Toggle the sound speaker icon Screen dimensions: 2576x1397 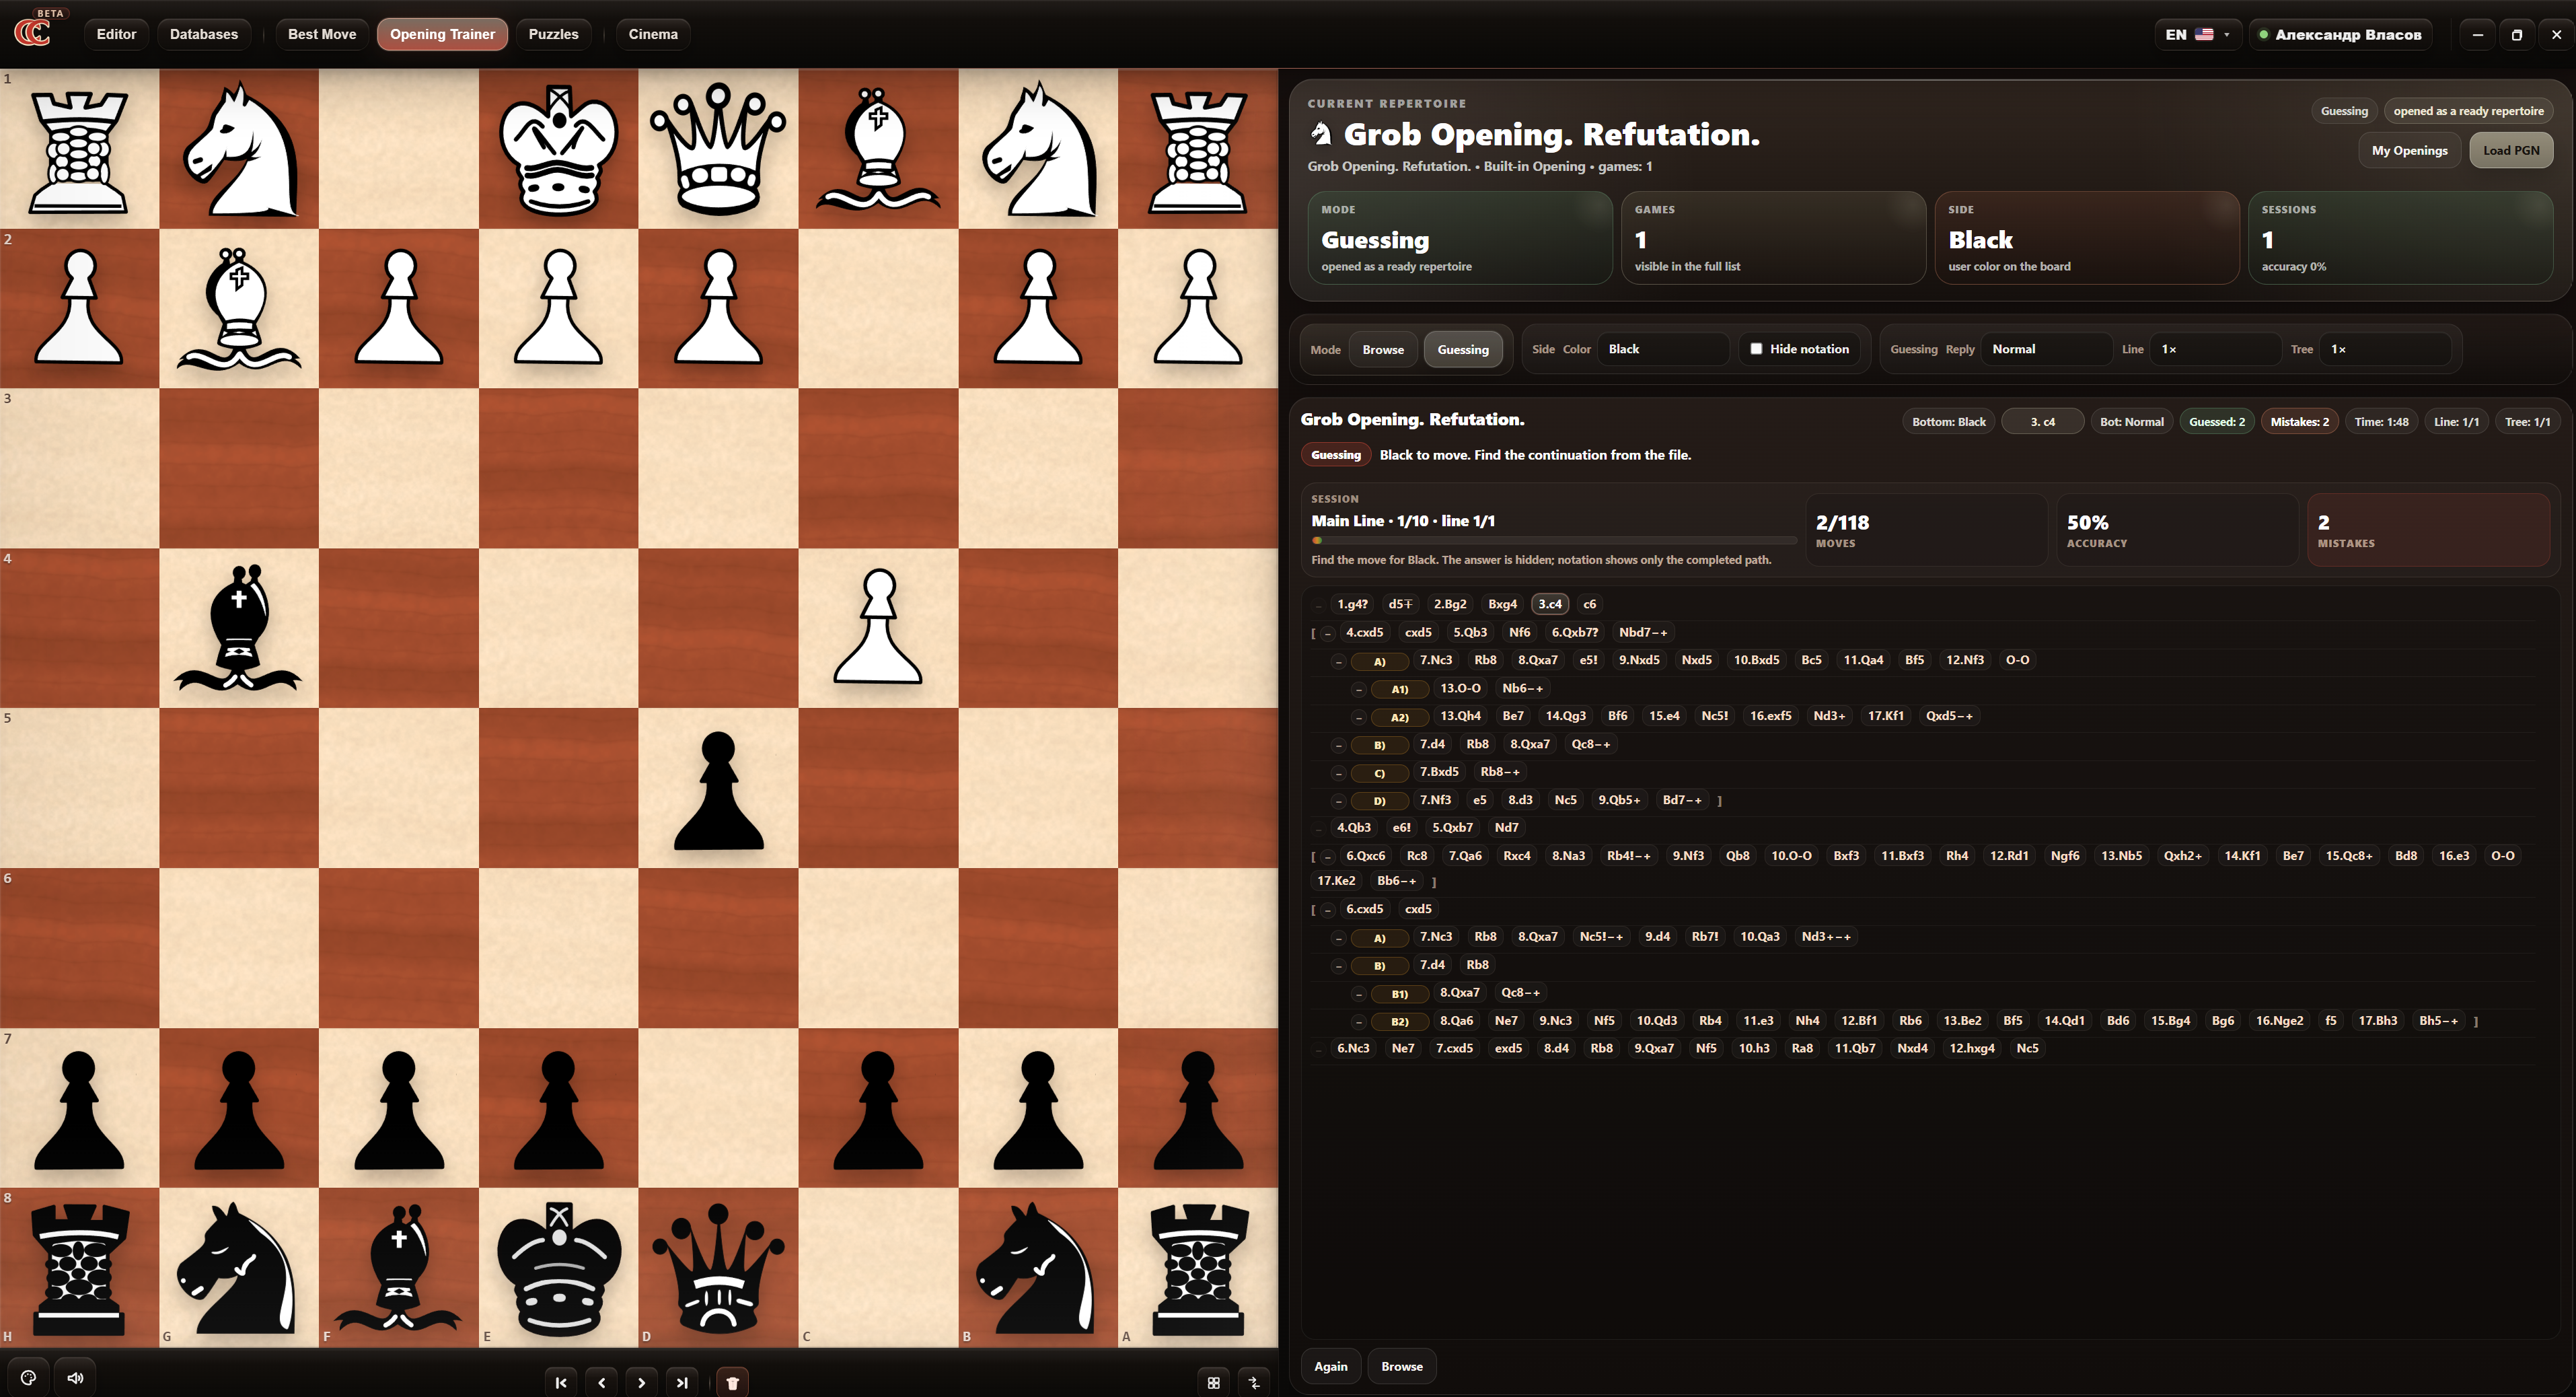75,1378
